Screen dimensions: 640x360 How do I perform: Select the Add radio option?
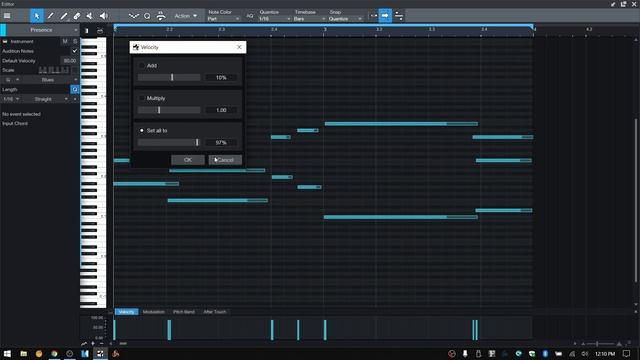pos(142,65)
